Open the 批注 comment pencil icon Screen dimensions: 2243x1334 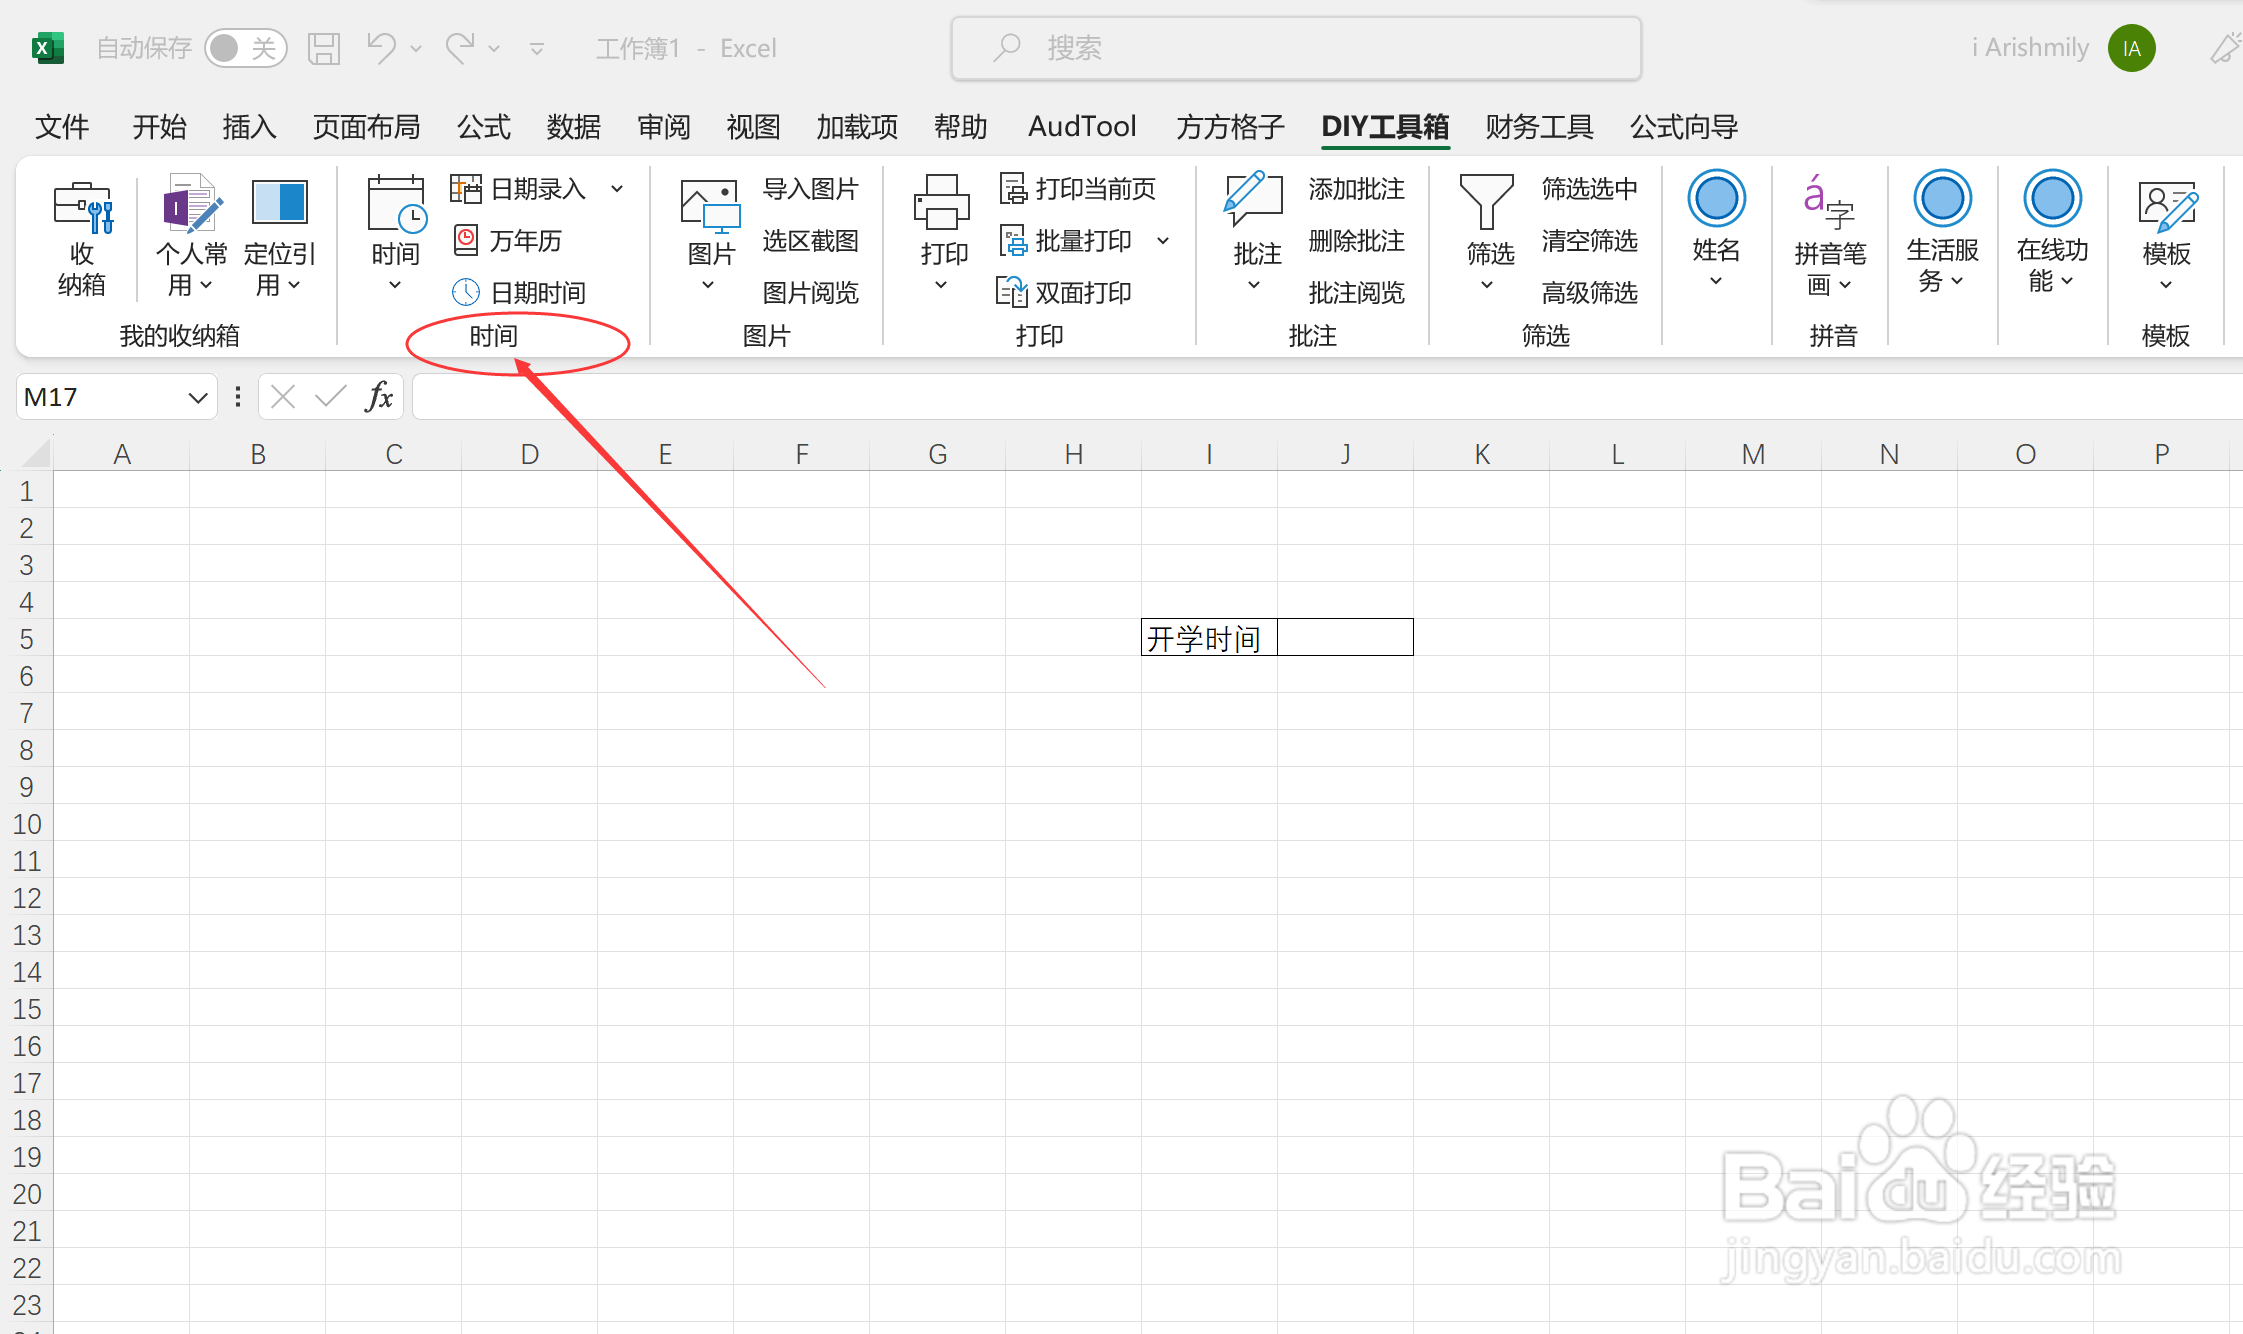click(1254, 201)
